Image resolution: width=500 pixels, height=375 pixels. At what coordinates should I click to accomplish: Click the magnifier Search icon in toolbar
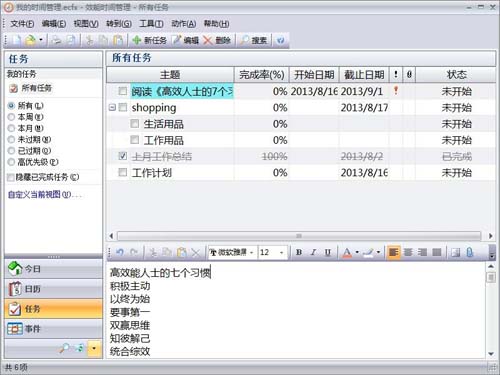(x=245, y=40)
